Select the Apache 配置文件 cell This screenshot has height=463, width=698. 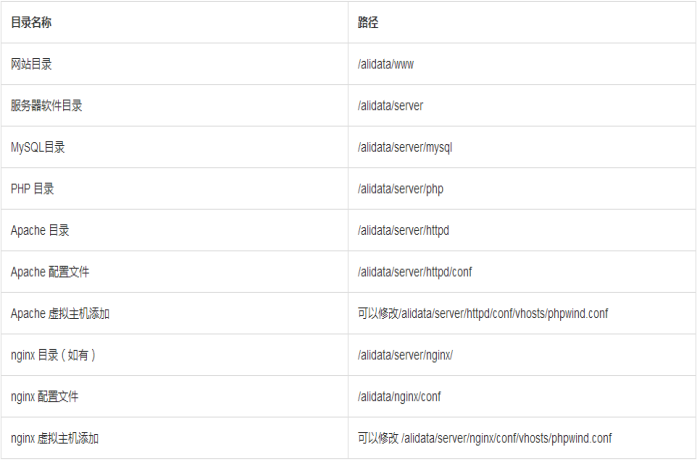pos(47,272)
